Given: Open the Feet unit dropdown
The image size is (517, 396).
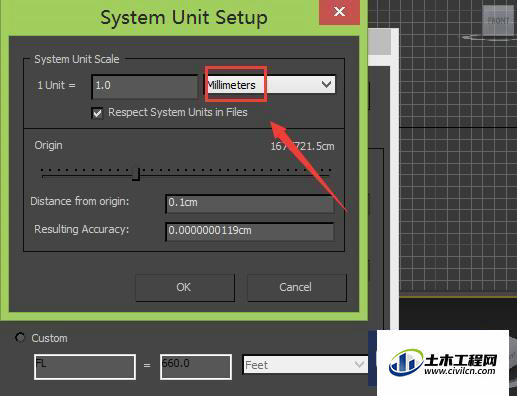Looking at the screenshot, I should [x=305, y=365].
